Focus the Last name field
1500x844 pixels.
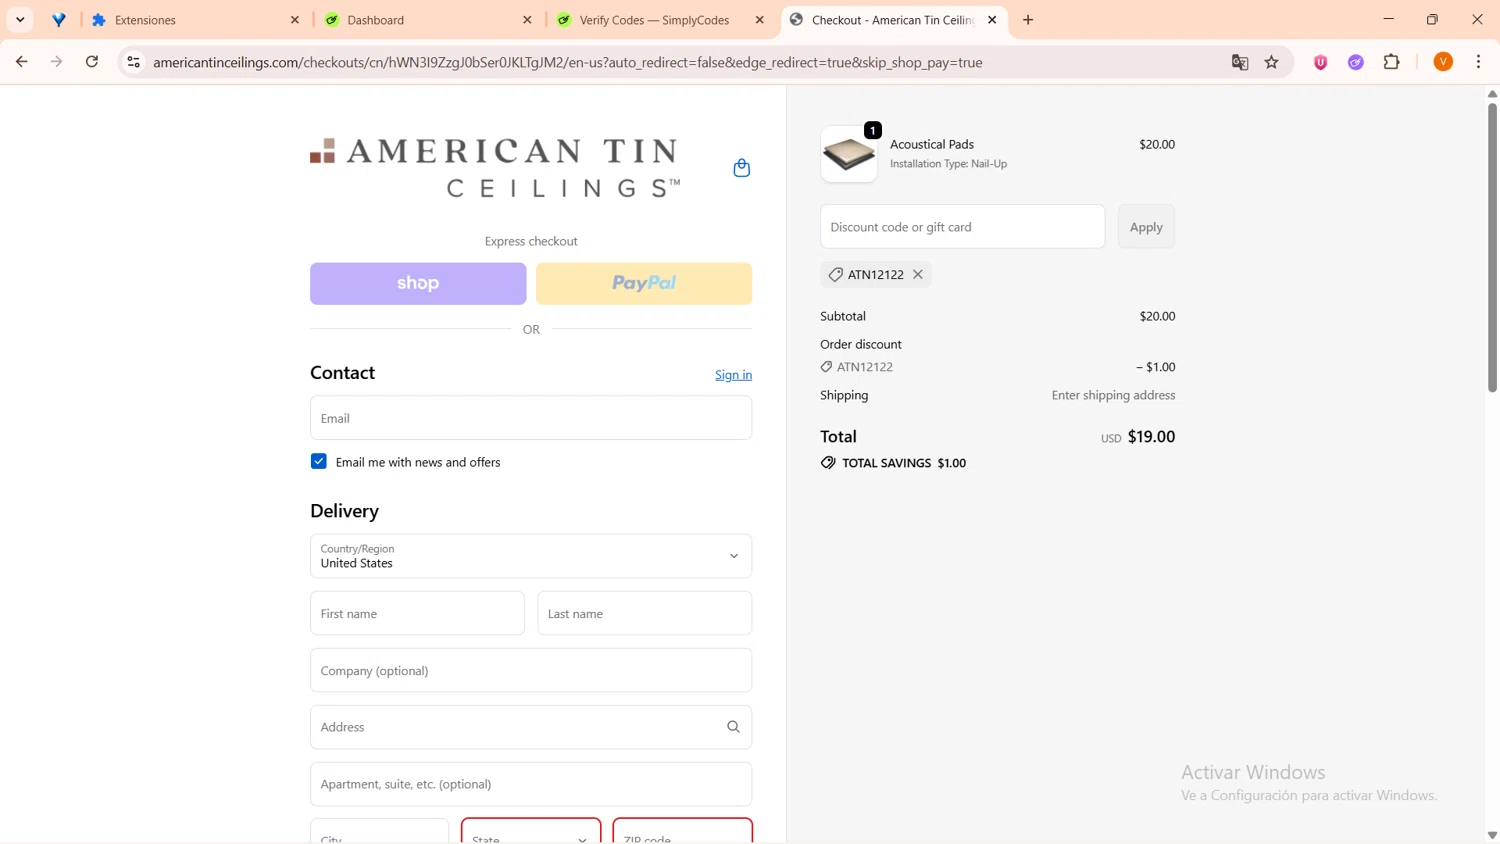[x=645, y=613]
